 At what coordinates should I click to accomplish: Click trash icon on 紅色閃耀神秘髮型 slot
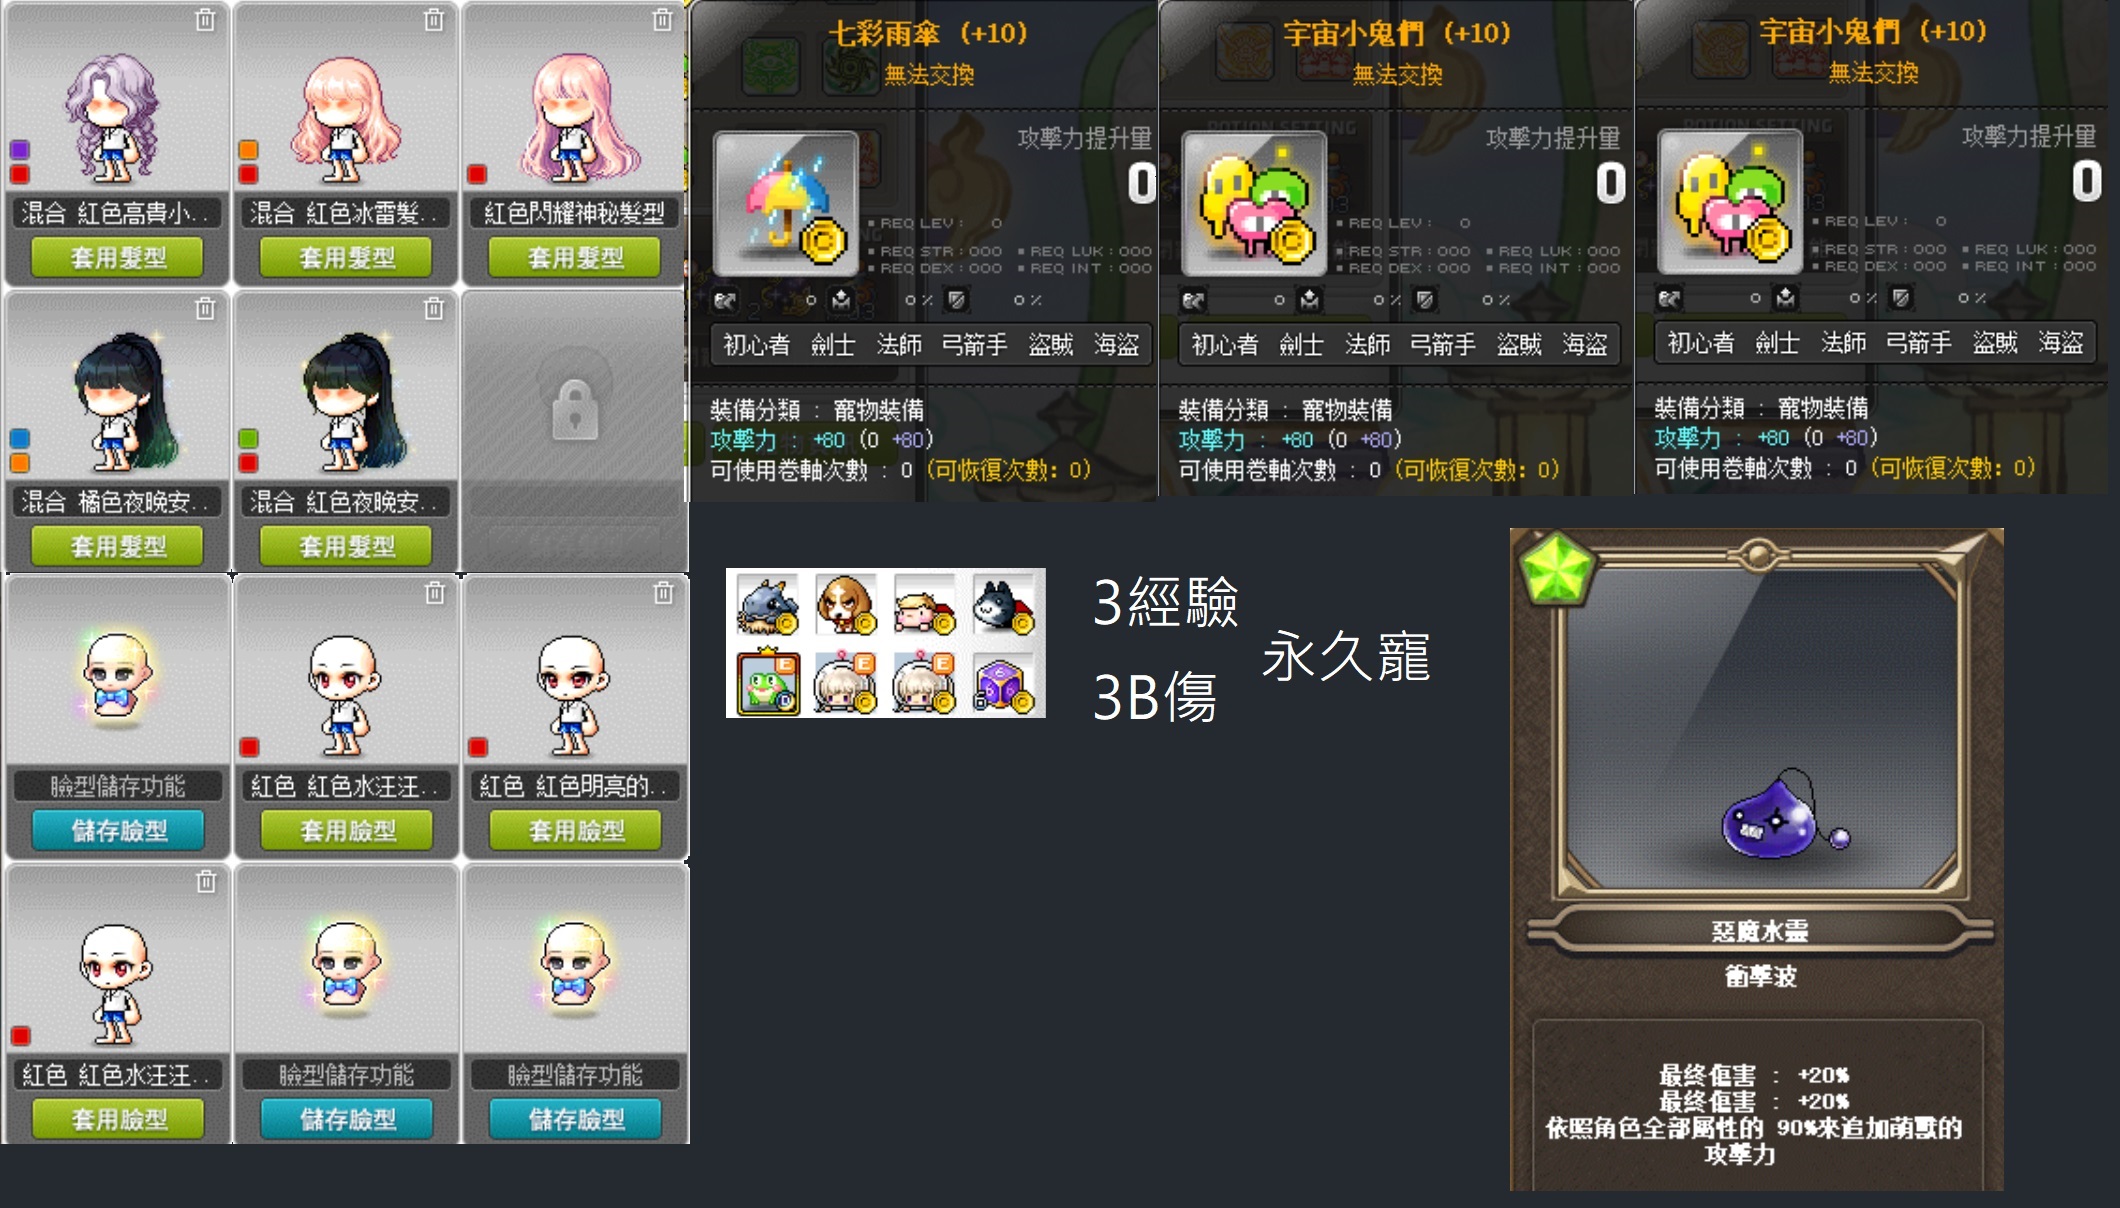[662, 20]
